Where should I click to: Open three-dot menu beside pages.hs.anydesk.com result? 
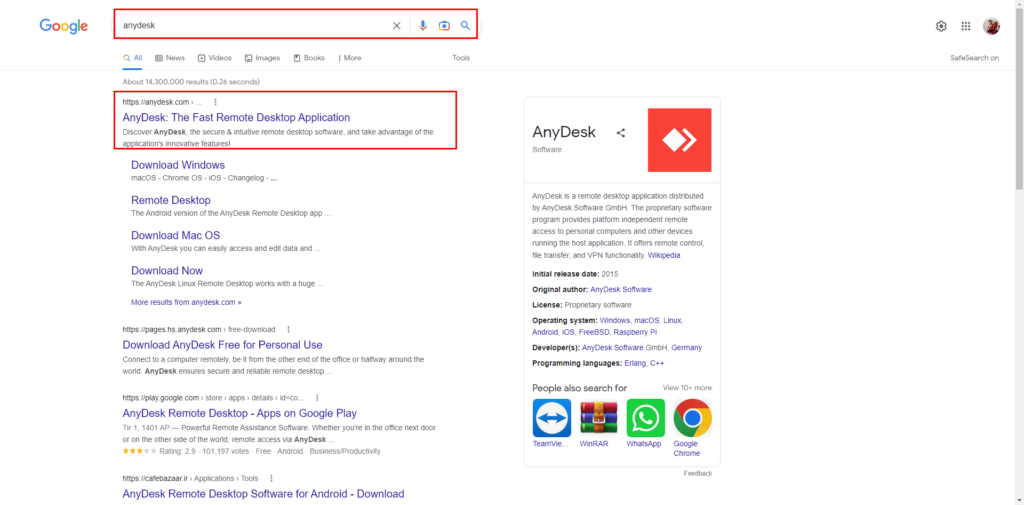289,329
